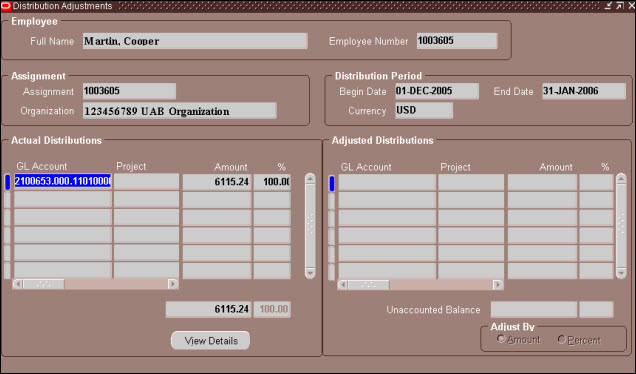This screenshot has width=636, height=374.
Task: Click the Actual Distributions horizontal scrollbar thumb
Action: tap(43, 284)
